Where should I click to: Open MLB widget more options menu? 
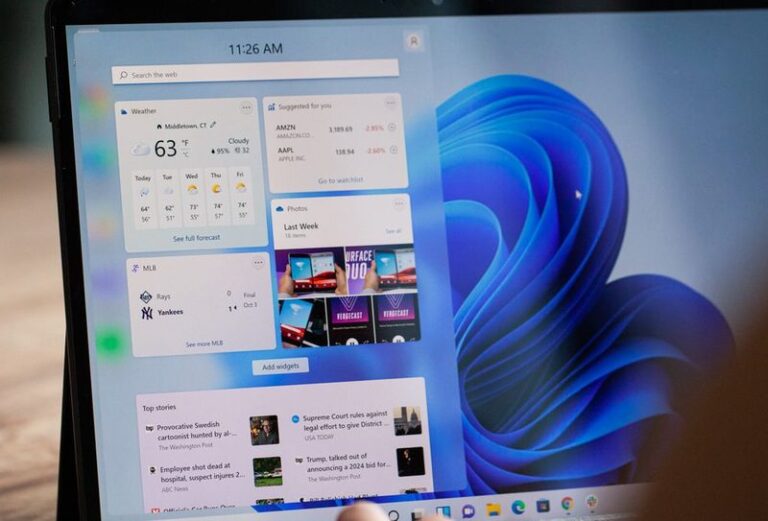tap(258, 263)
